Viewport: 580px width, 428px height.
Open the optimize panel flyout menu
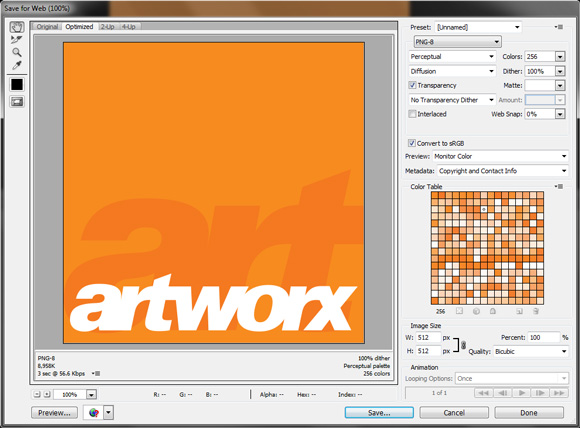click(559, 27)
